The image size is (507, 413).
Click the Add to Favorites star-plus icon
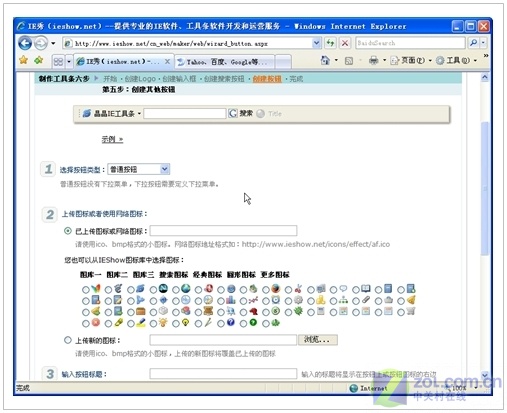pyautogui.click(x=39, y=60)
